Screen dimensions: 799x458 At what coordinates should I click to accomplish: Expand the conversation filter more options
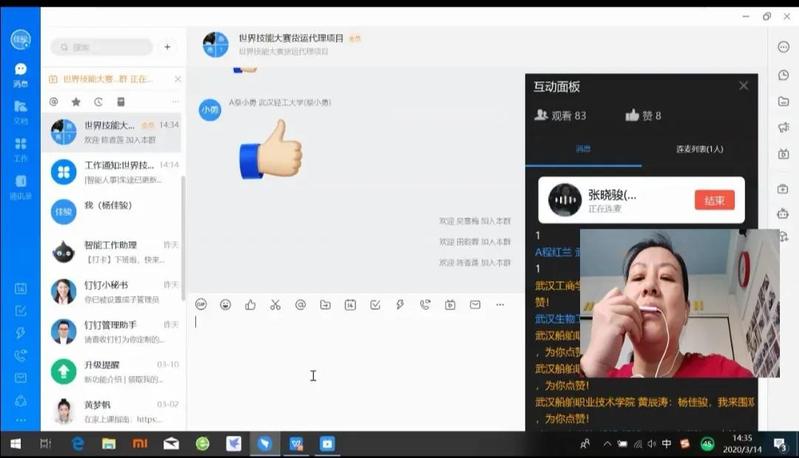175,102
